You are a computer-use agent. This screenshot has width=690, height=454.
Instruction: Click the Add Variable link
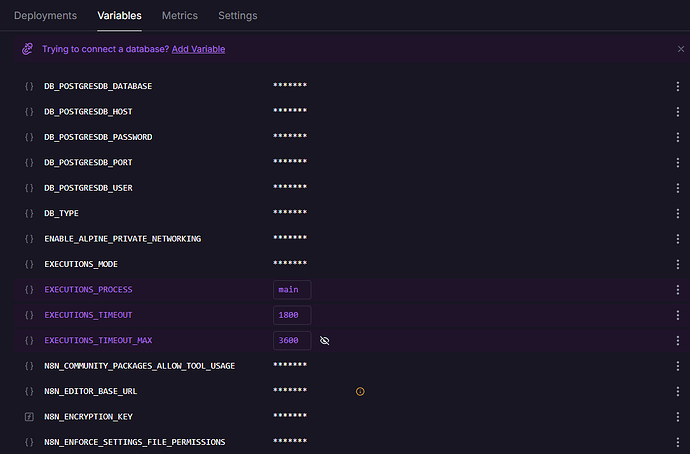[198, 49]
